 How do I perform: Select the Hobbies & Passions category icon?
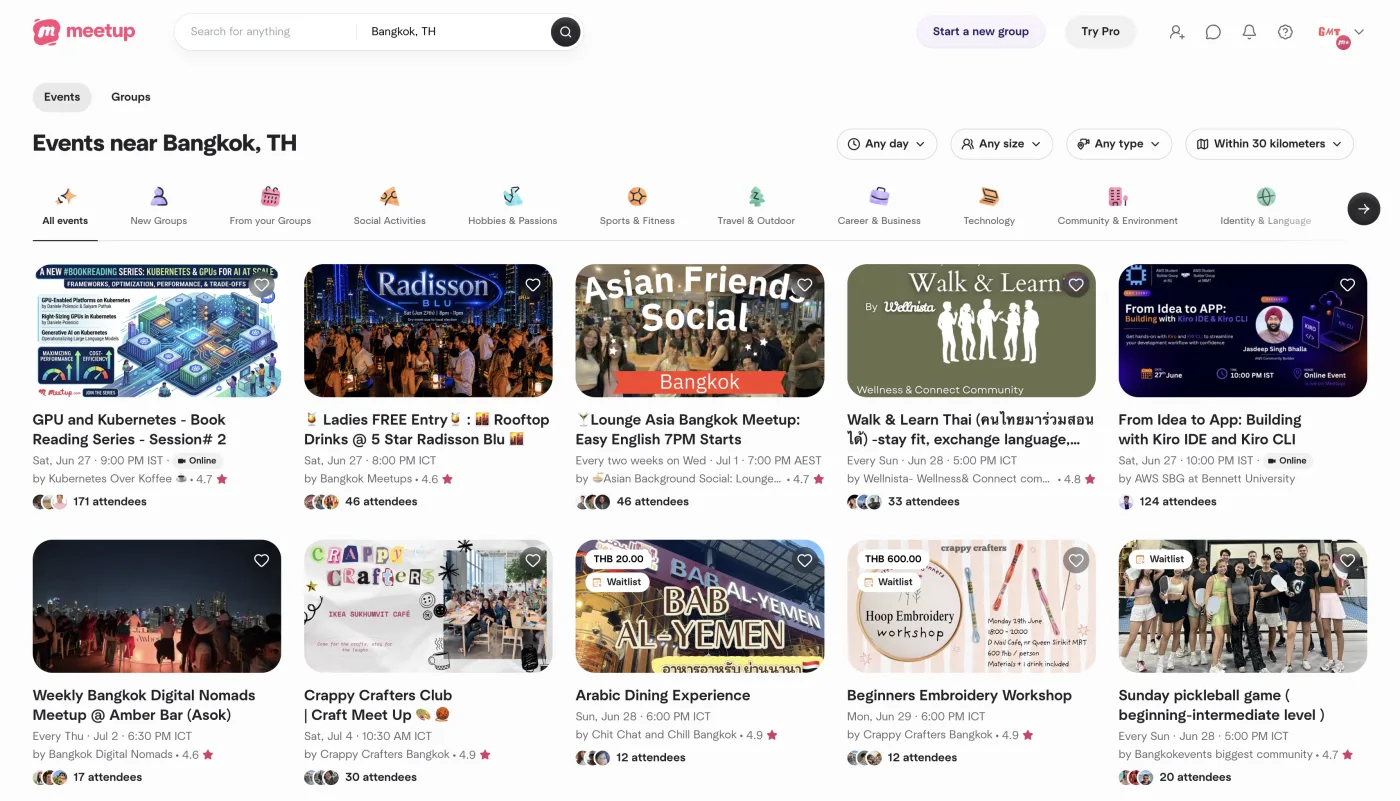point(512,196)
